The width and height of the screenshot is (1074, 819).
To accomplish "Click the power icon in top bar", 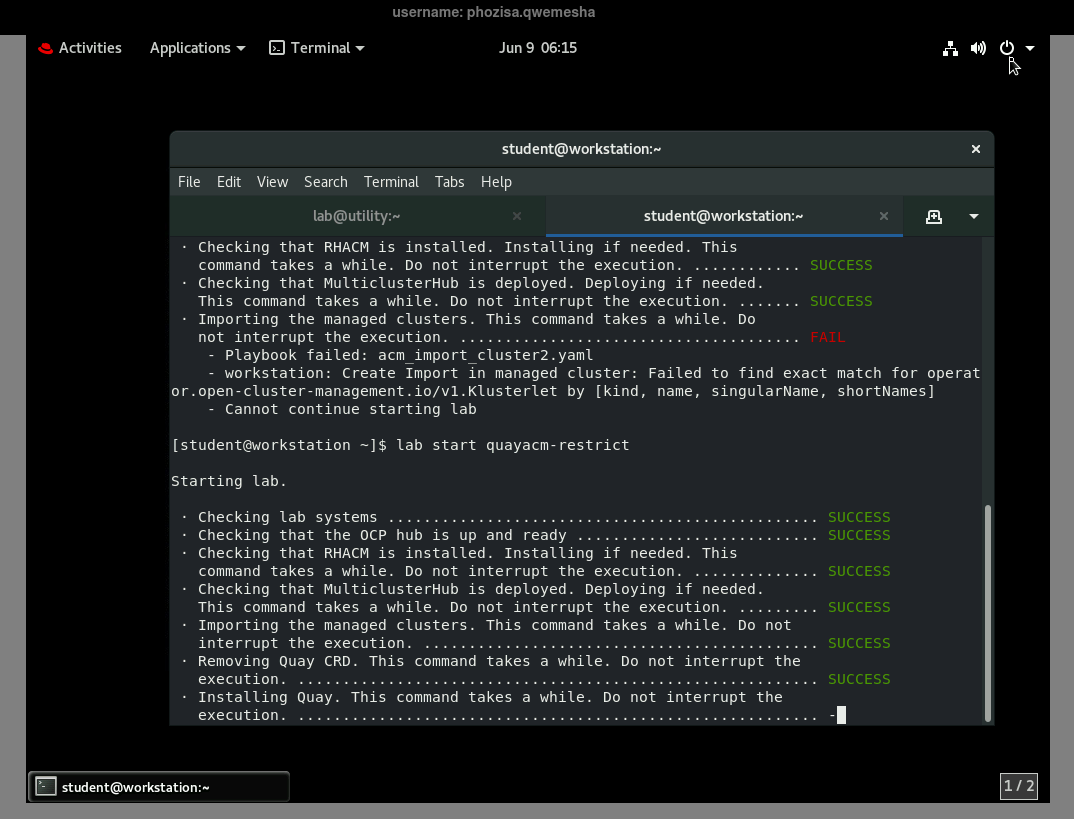I will 1007,48.
